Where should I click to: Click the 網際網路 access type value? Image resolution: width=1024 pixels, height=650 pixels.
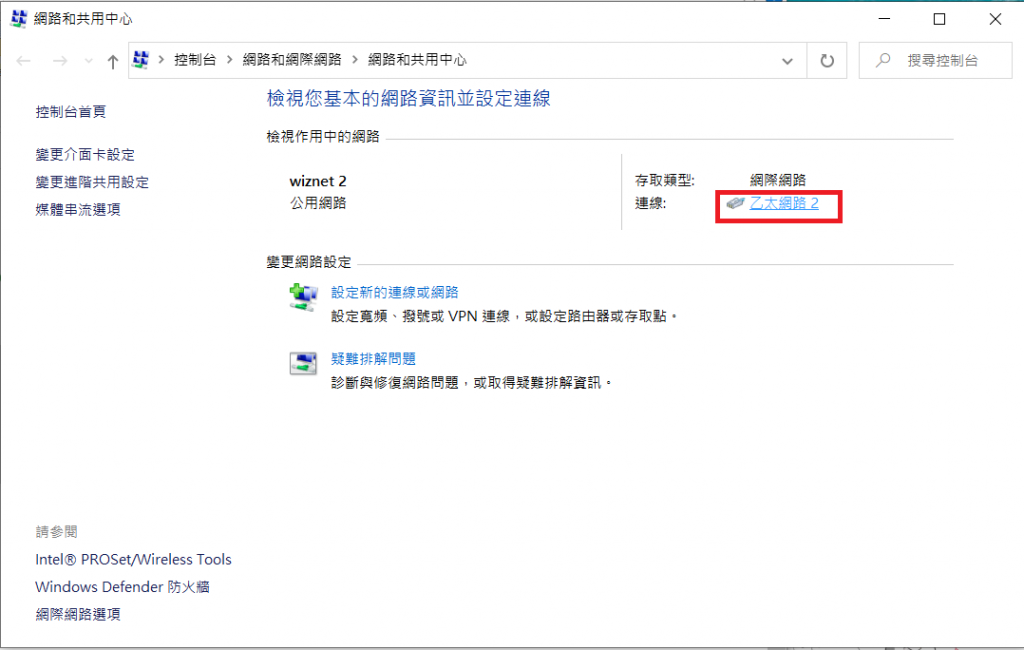778,180
